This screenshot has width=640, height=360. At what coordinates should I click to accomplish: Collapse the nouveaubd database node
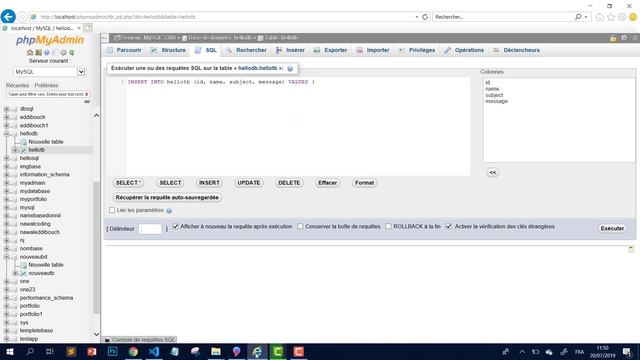[6, 257]
